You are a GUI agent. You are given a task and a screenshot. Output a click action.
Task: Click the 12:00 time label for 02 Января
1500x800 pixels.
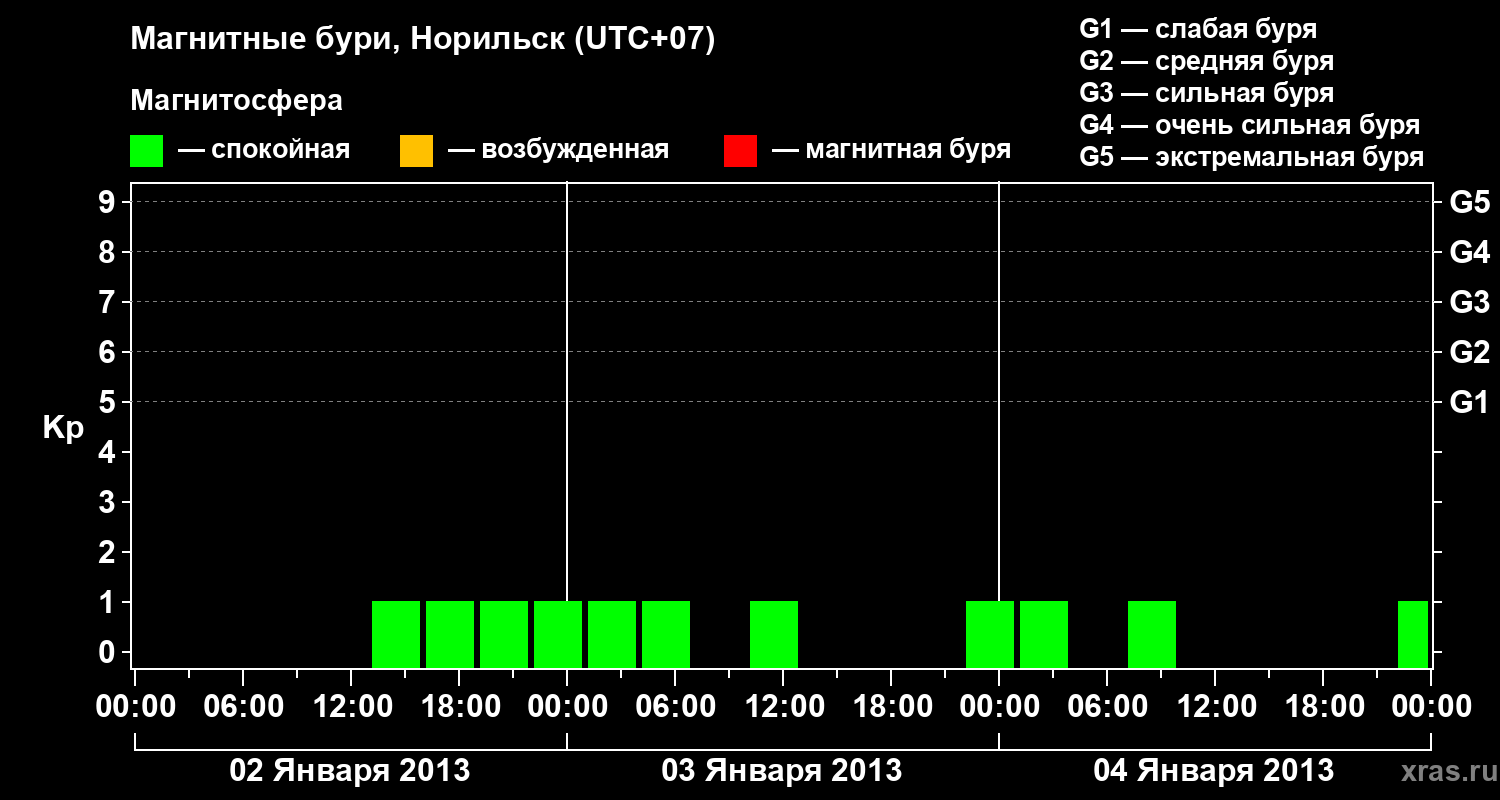(351, 706)
